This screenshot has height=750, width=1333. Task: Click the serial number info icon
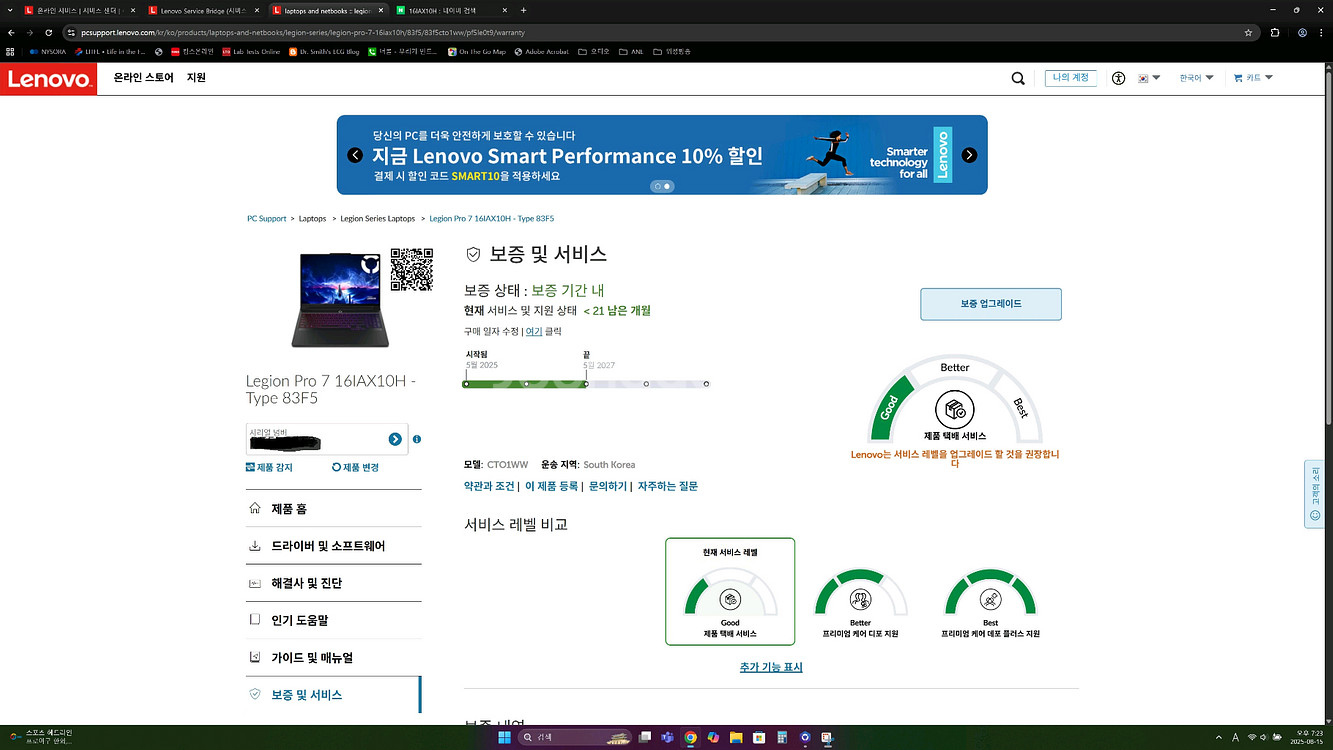coord(417,439)
